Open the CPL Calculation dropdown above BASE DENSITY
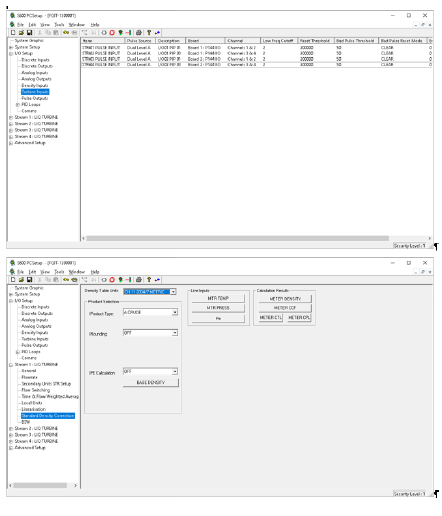Viewport: 442px width, 516px height. pyautogui.click(x=175, y=372)
